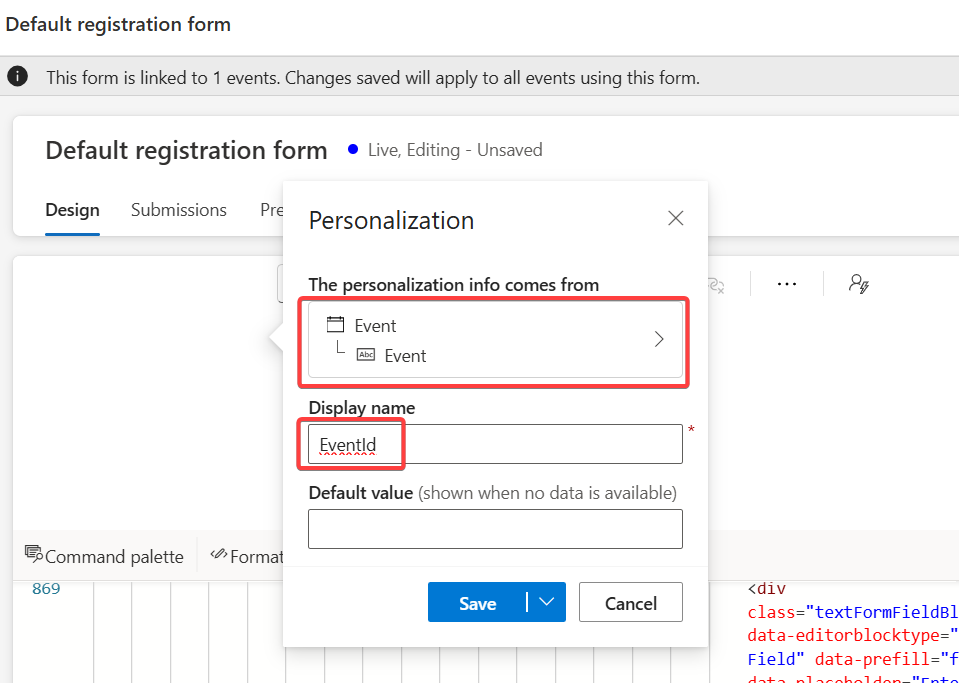Click the info icon in the notification bar

click(18, 77)
